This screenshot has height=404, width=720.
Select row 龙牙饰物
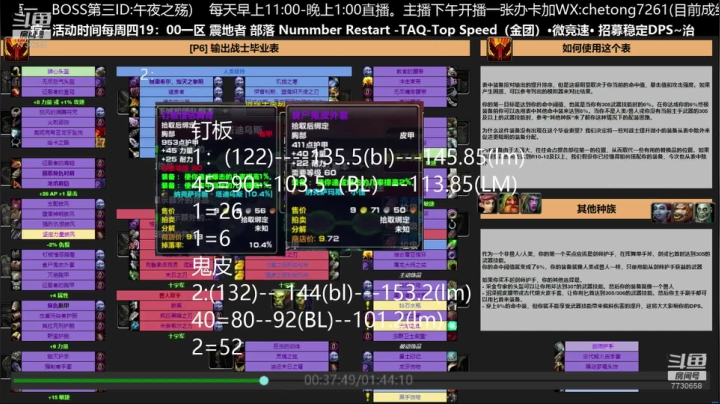(x=410, y=366)
